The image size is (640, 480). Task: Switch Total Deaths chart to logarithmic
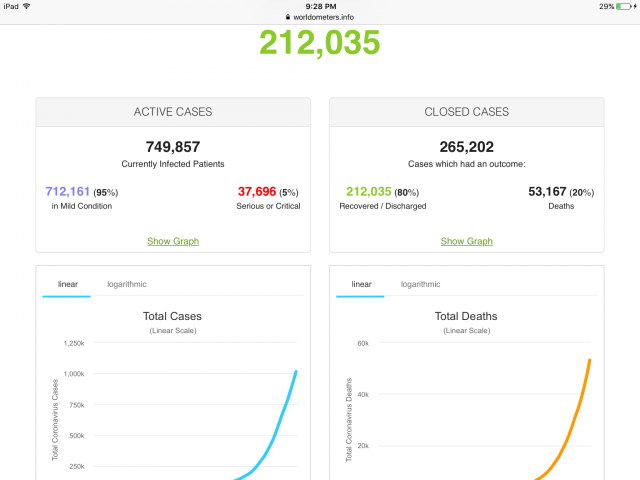[x=420, y=284]
